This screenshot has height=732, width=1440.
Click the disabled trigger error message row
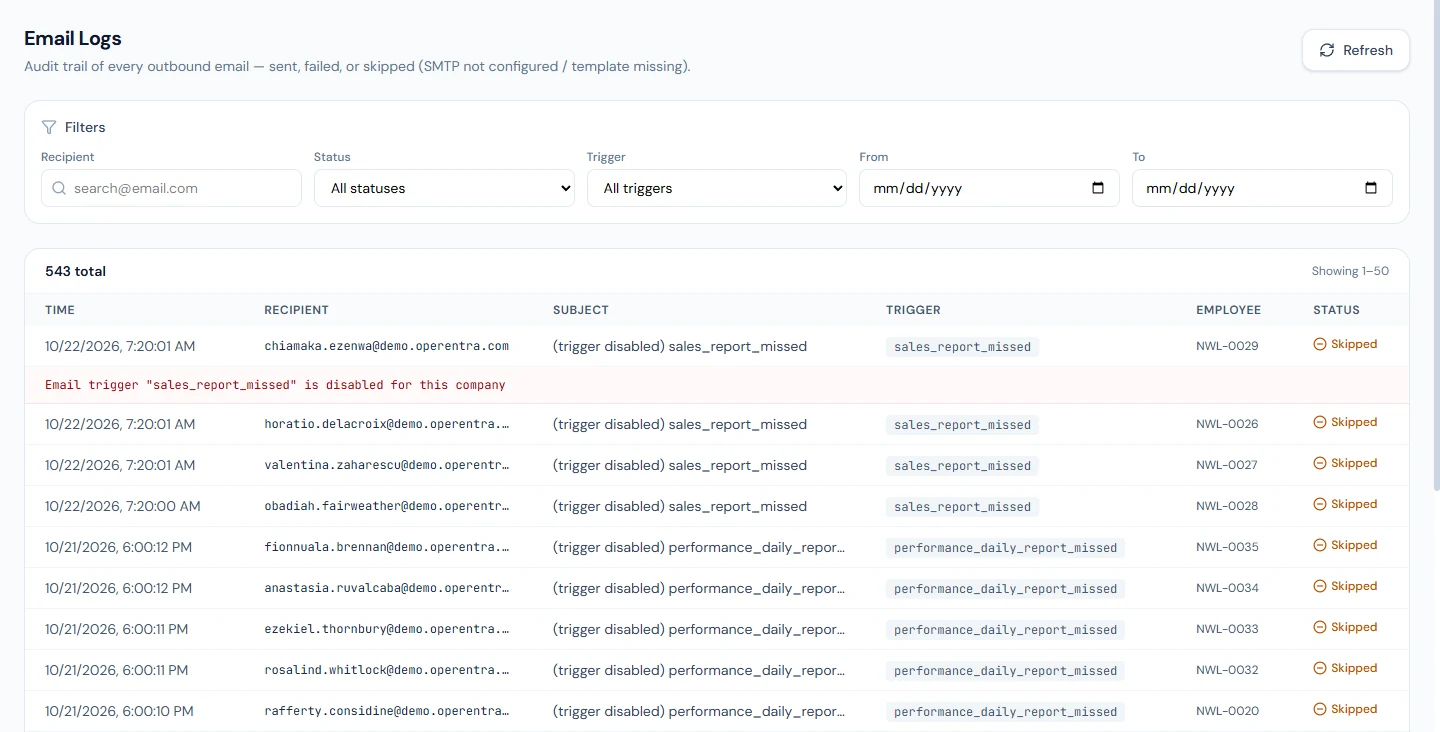[717, 385]
